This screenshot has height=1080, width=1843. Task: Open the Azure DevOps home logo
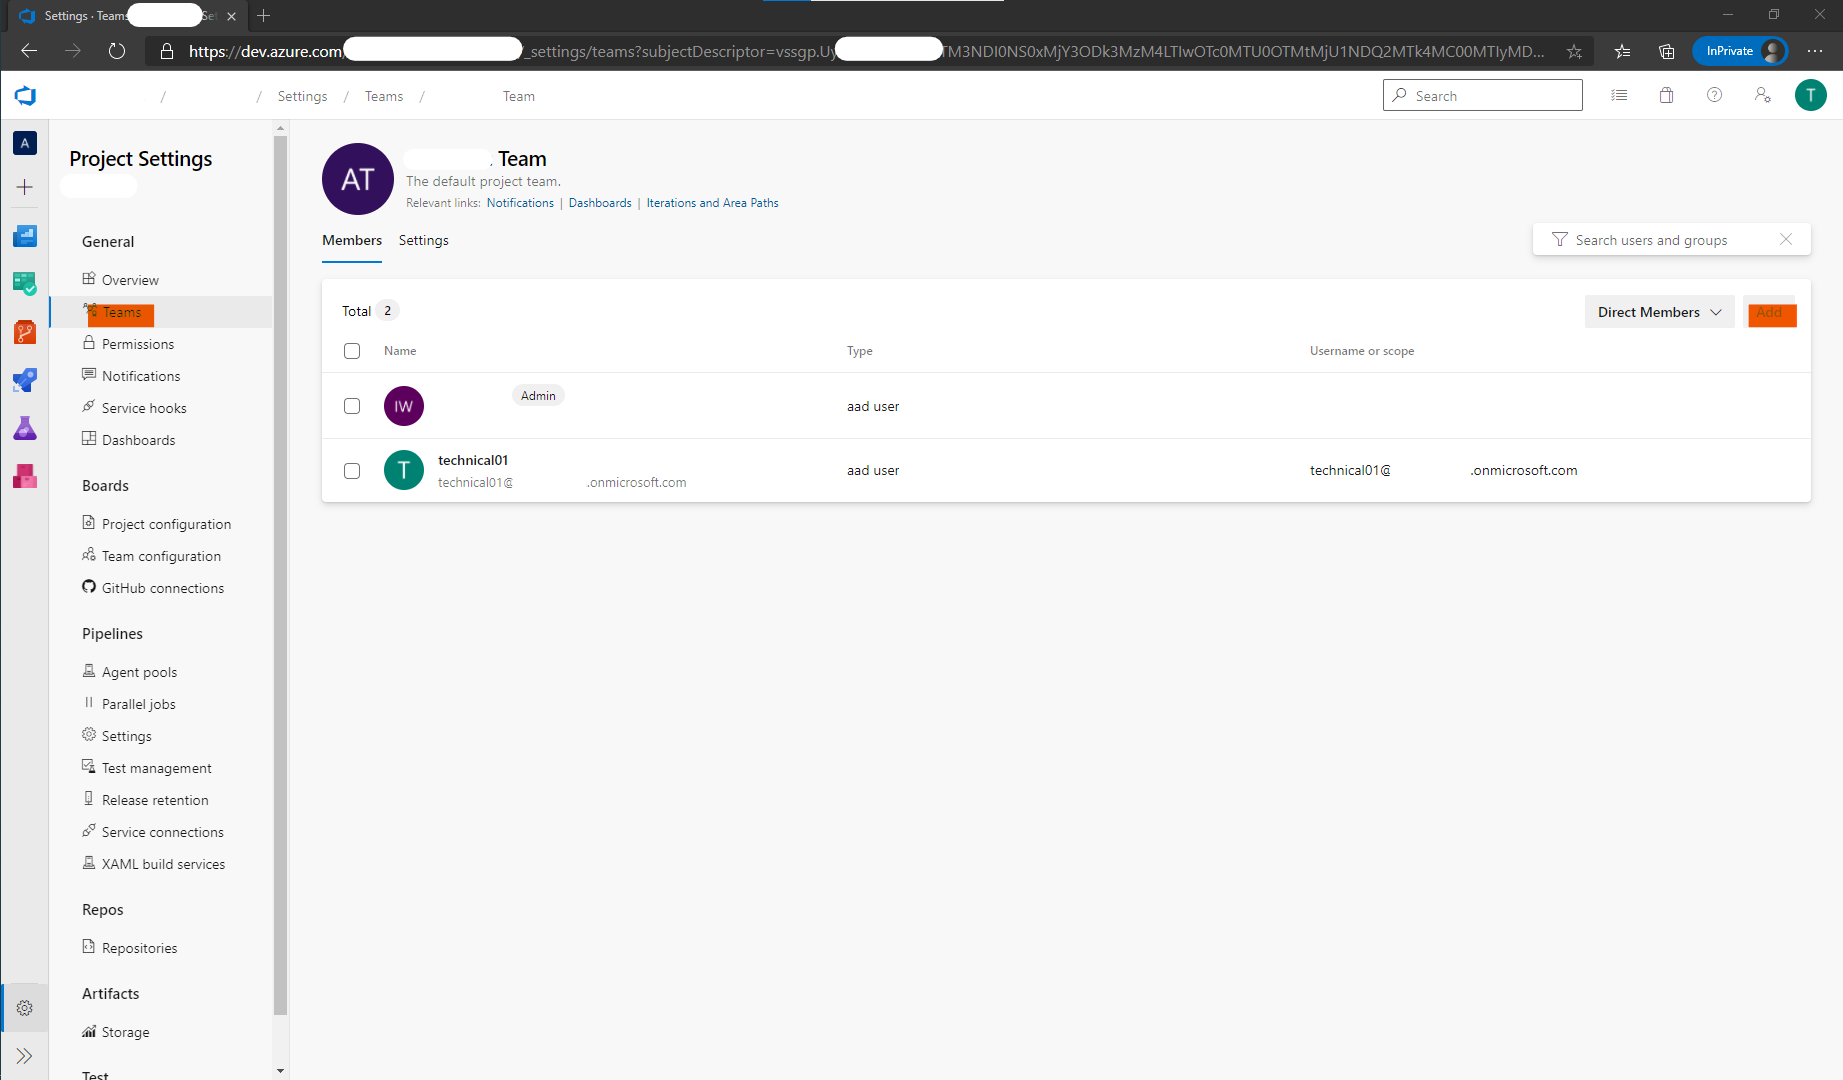[25, 96]
